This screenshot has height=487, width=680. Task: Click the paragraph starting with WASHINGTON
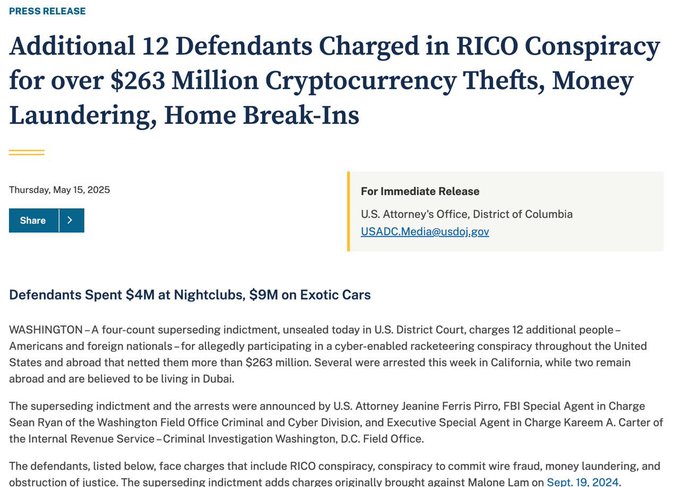coord(328,354)
